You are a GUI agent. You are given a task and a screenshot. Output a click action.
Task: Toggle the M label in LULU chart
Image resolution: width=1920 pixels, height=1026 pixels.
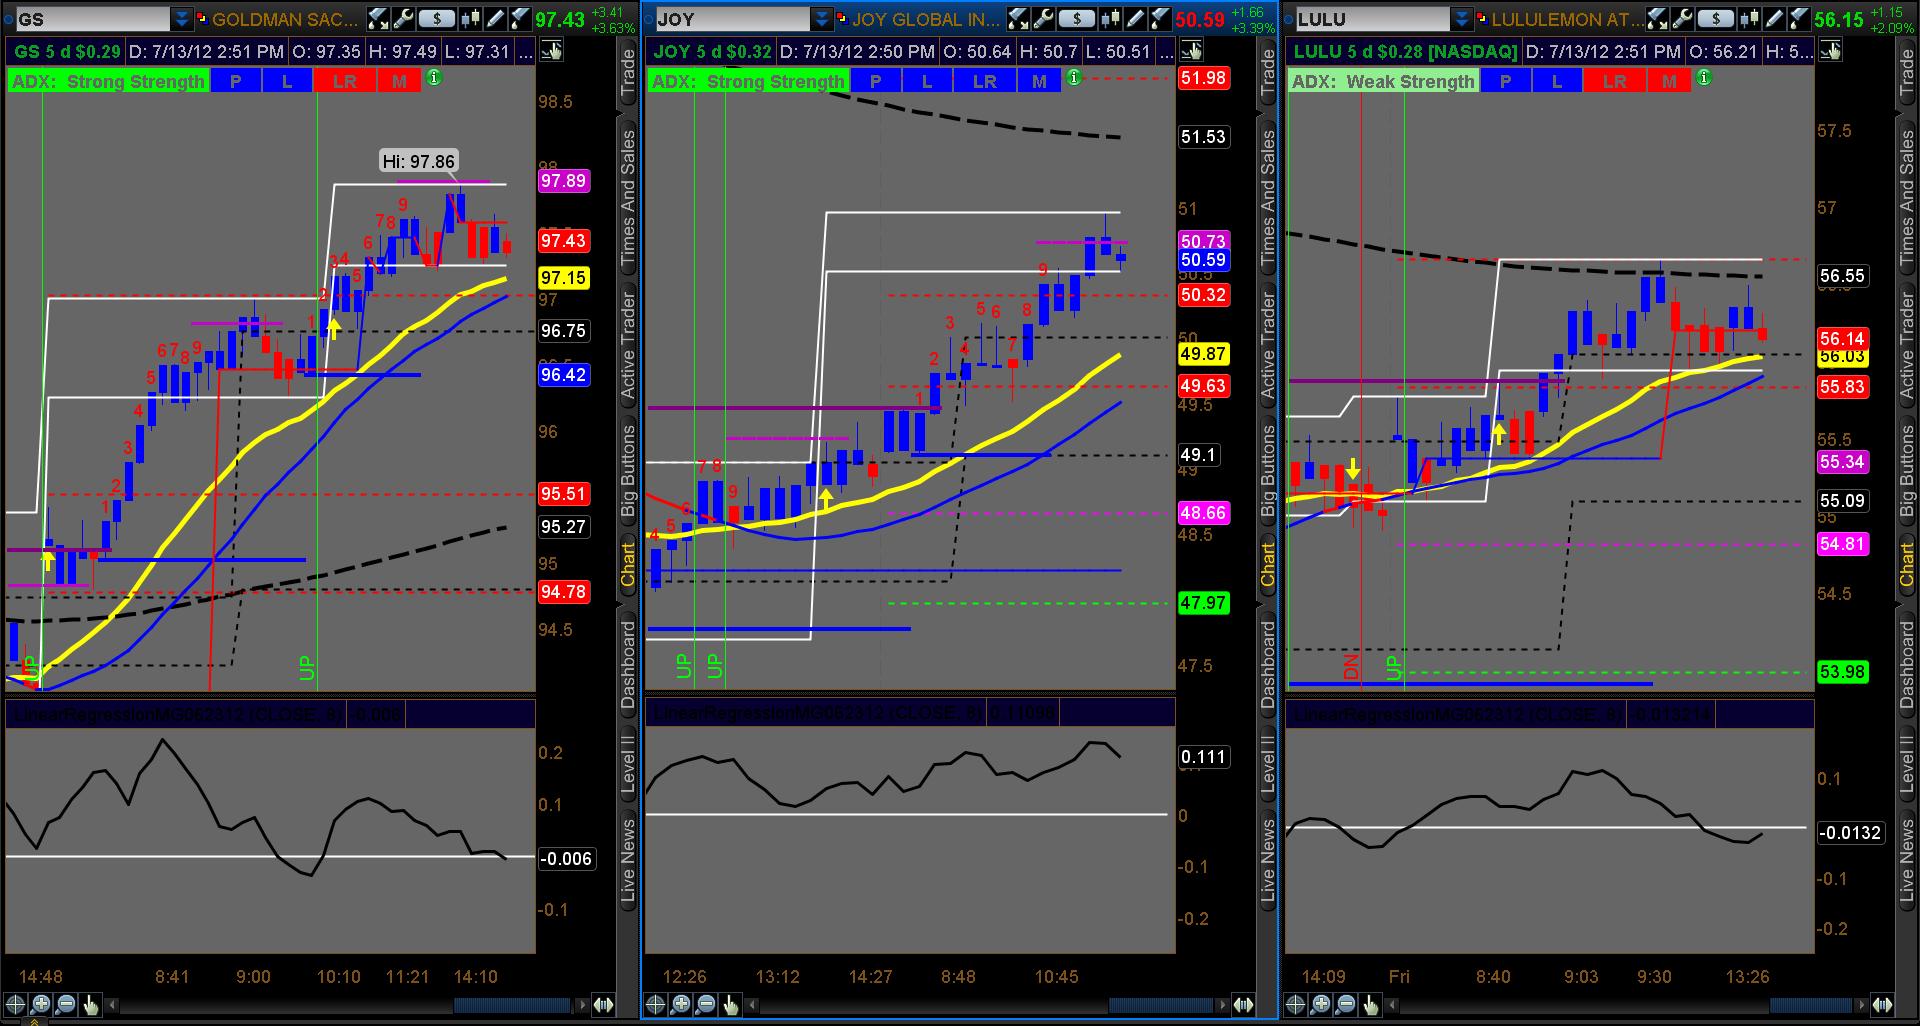coord(1670,82)
